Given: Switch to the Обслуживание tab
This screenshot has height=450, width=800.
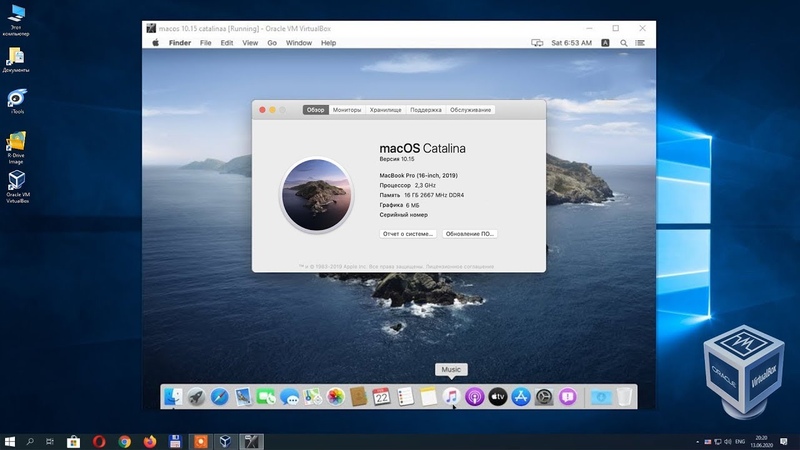Looking at the screenshot, I should pyautogui.click(x=470, y=110).
